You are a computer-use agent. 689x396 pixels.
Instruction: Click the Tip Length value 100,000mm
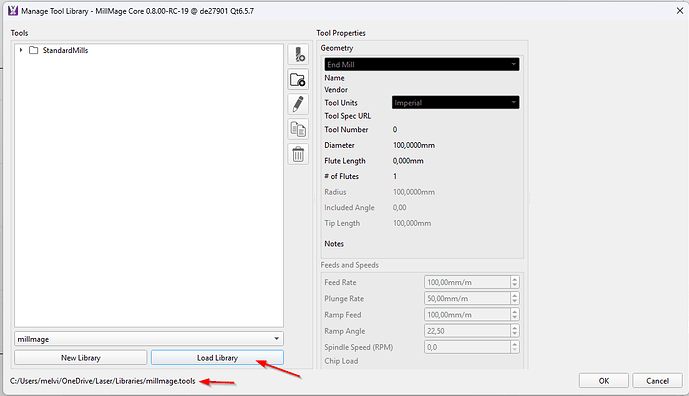(412, 223)
